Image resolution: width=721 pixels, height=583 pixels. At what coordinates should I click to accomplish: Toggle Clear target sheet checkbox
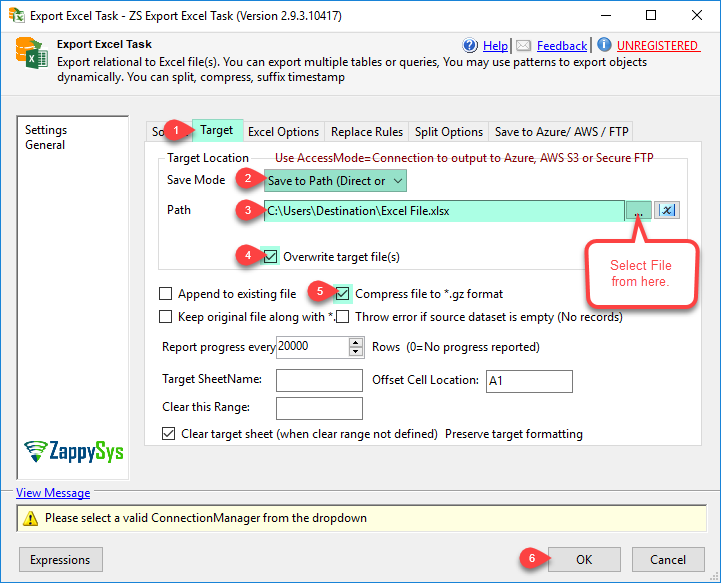169,434
